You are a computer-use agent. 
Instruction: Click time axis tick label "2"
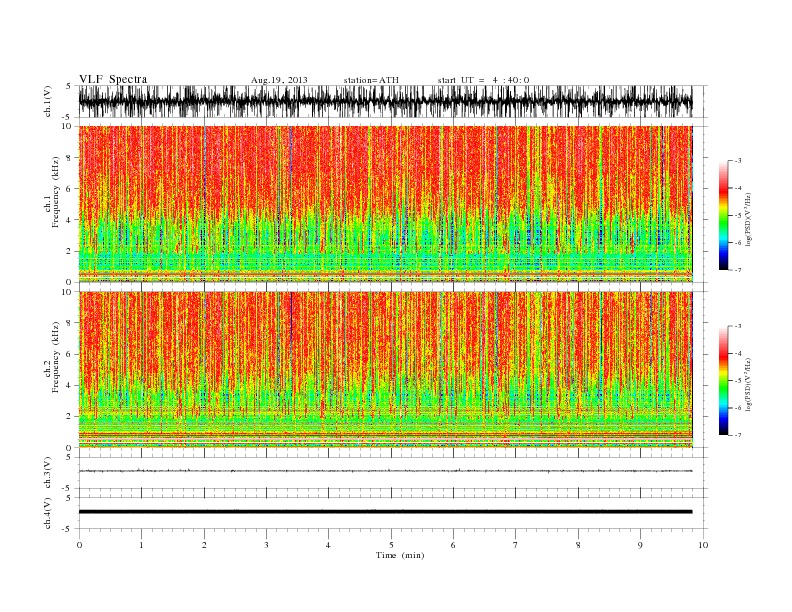click(x=204, y=545)
